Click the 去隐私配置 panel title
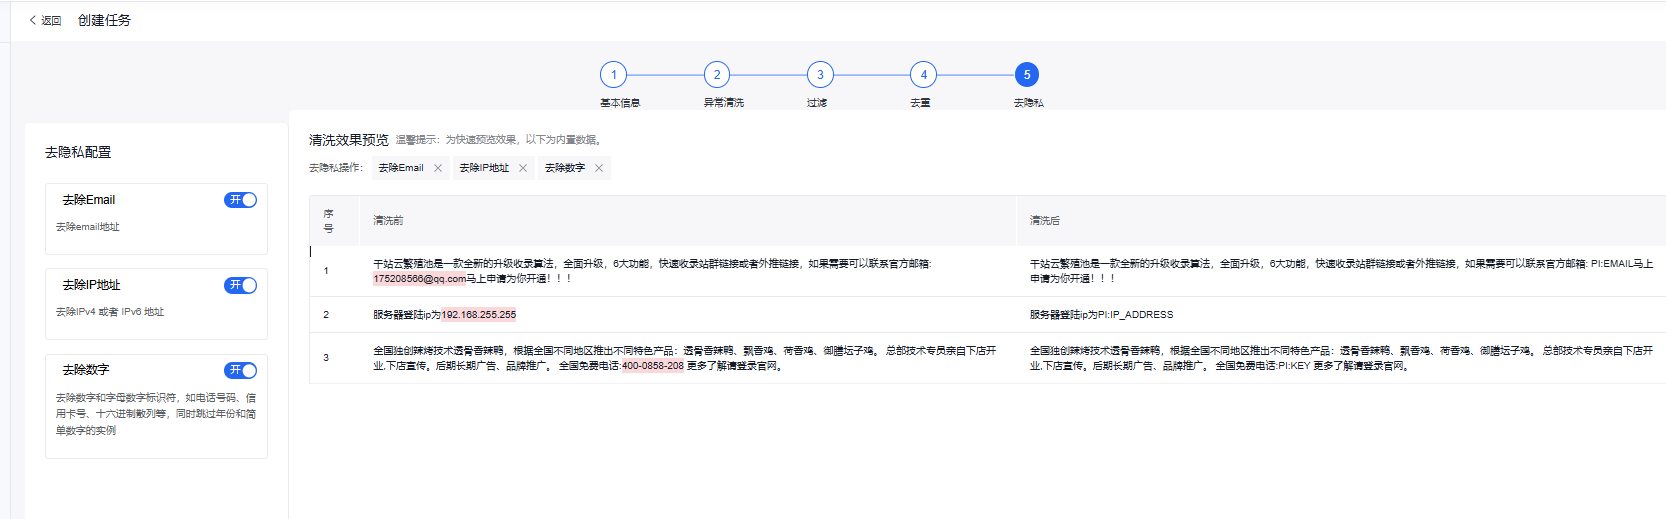The height and width of the screenshot is (519, 1666). [78, 152]
